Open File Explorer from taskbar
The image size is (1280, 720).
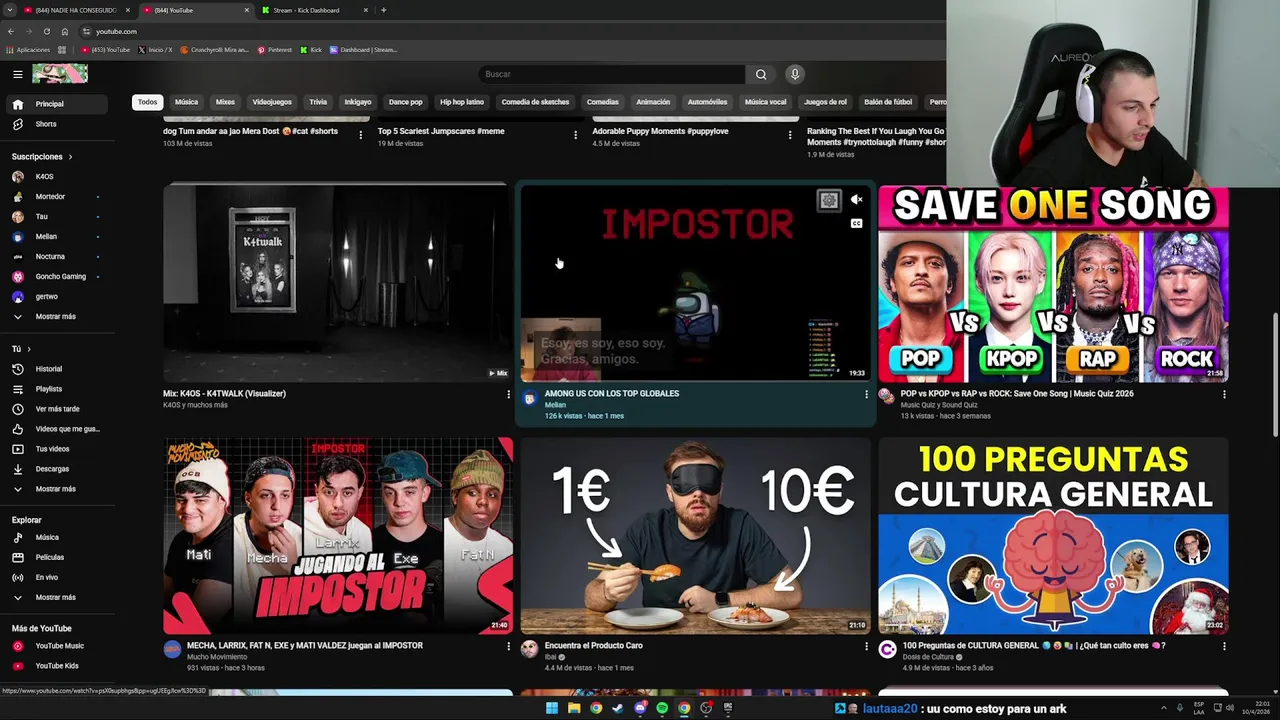574,708
